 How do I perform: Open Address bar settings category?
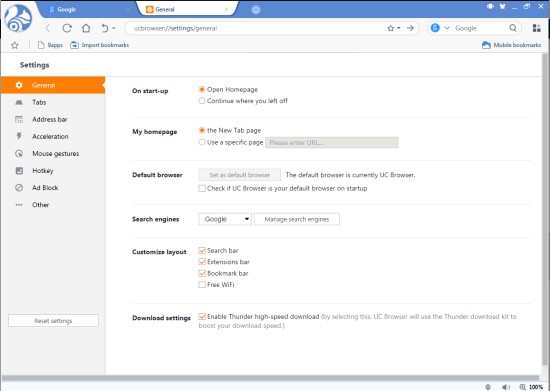[53, 120]
